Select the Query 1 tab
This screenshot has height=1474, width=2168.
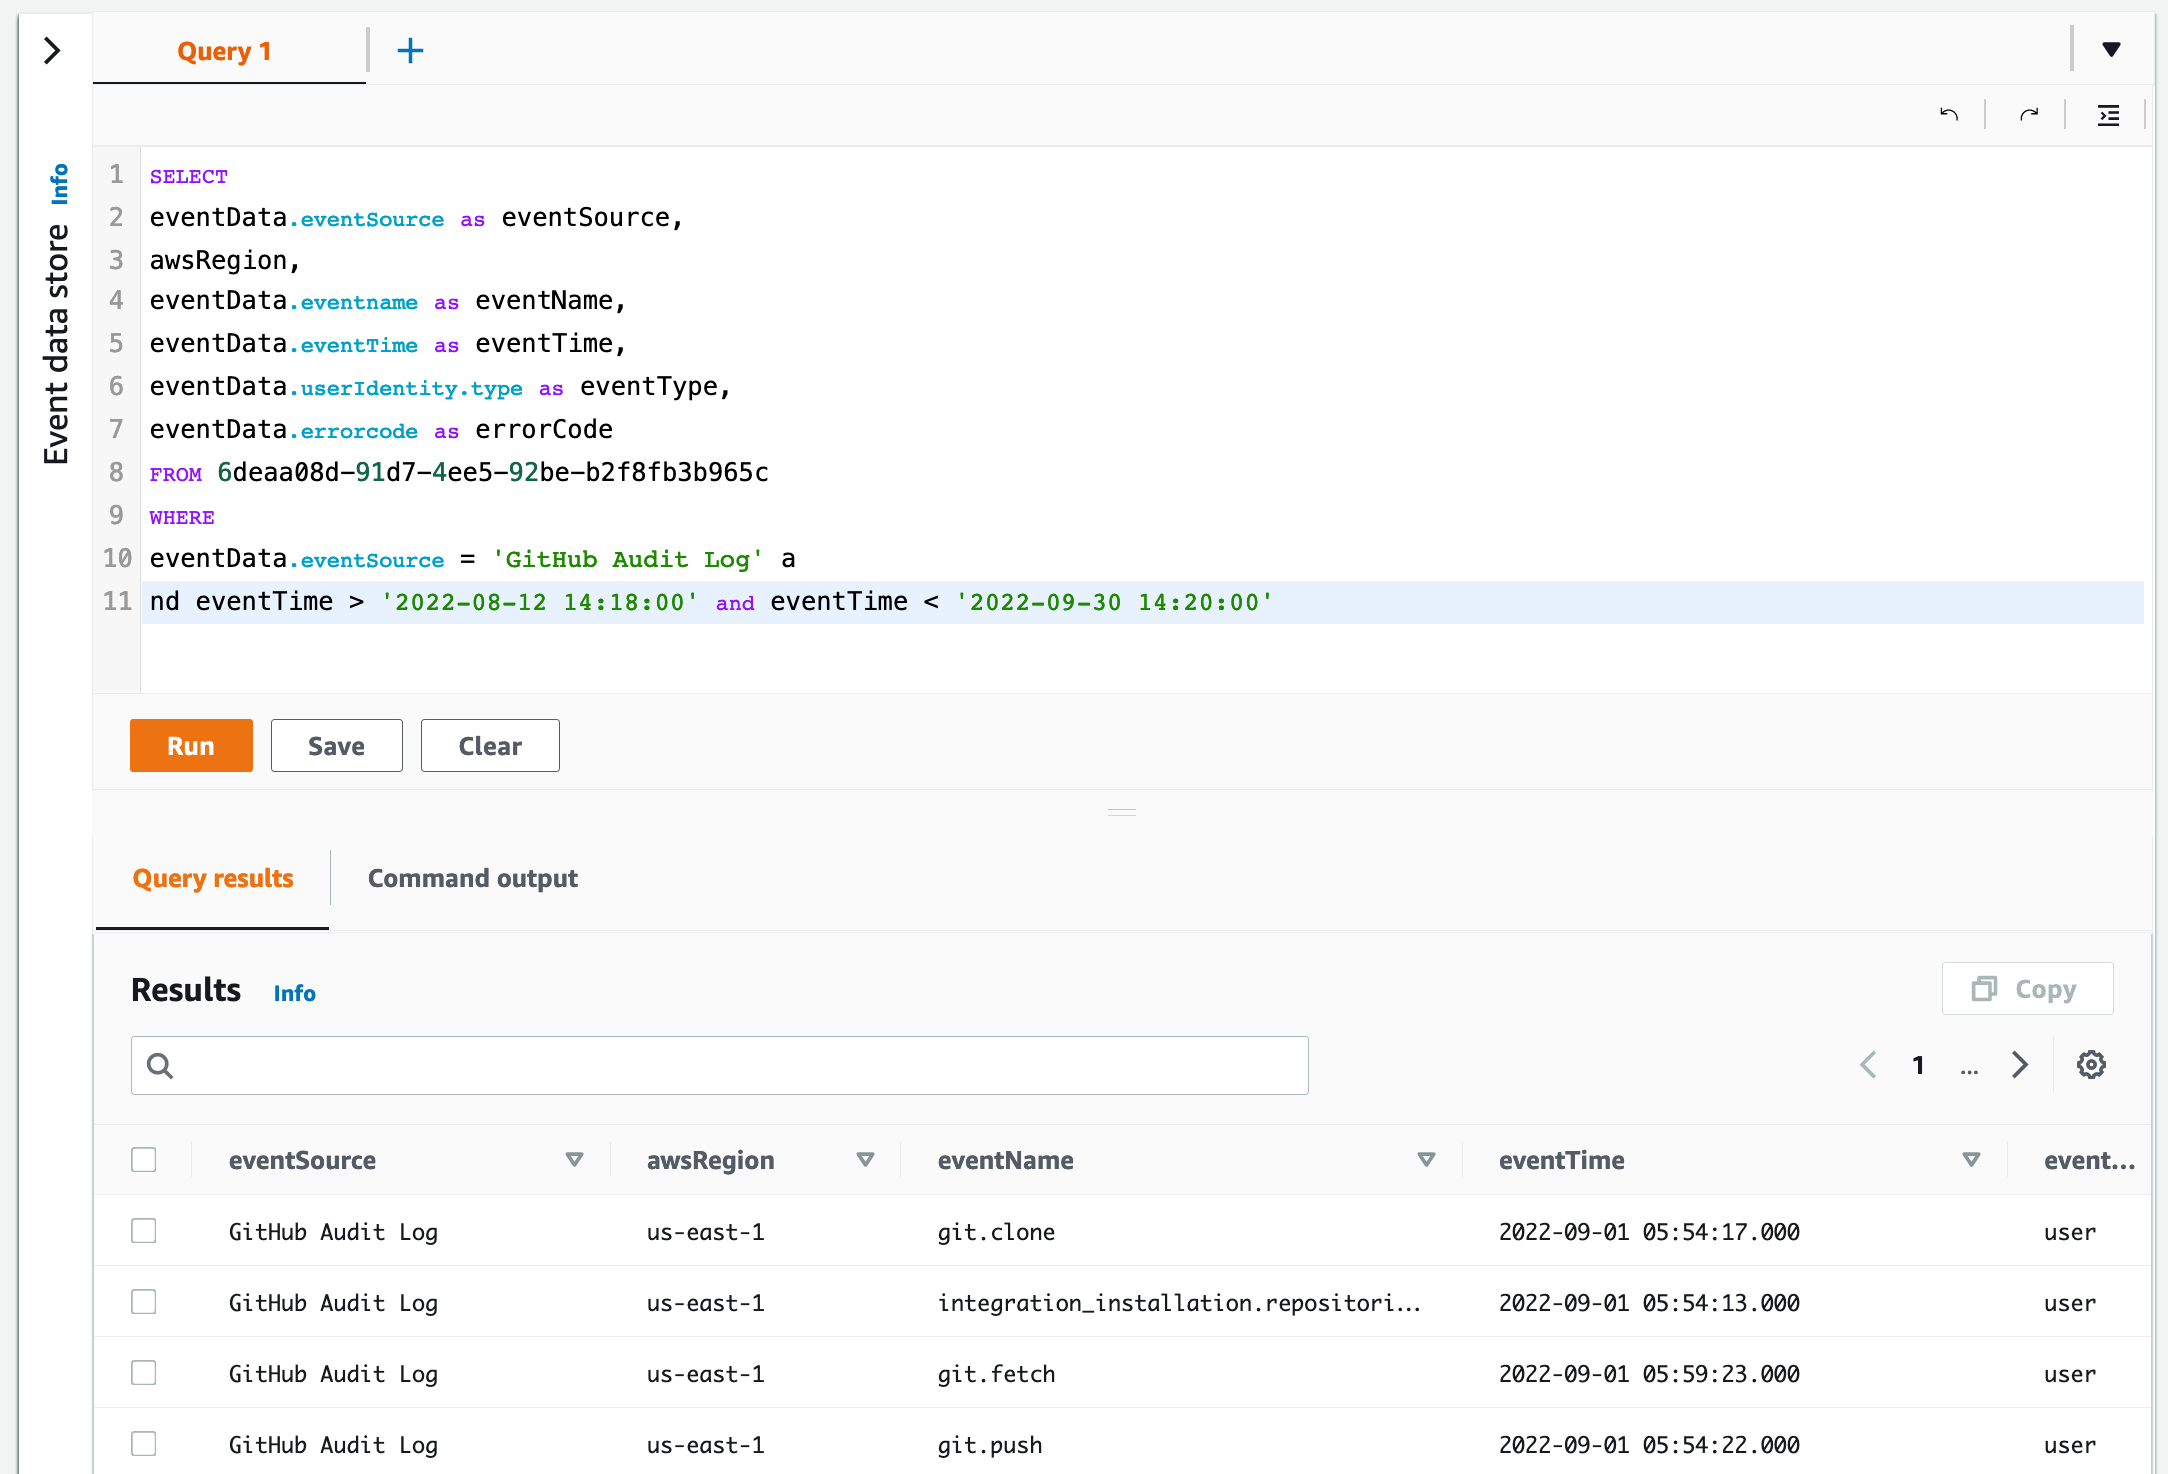[225, 51]
